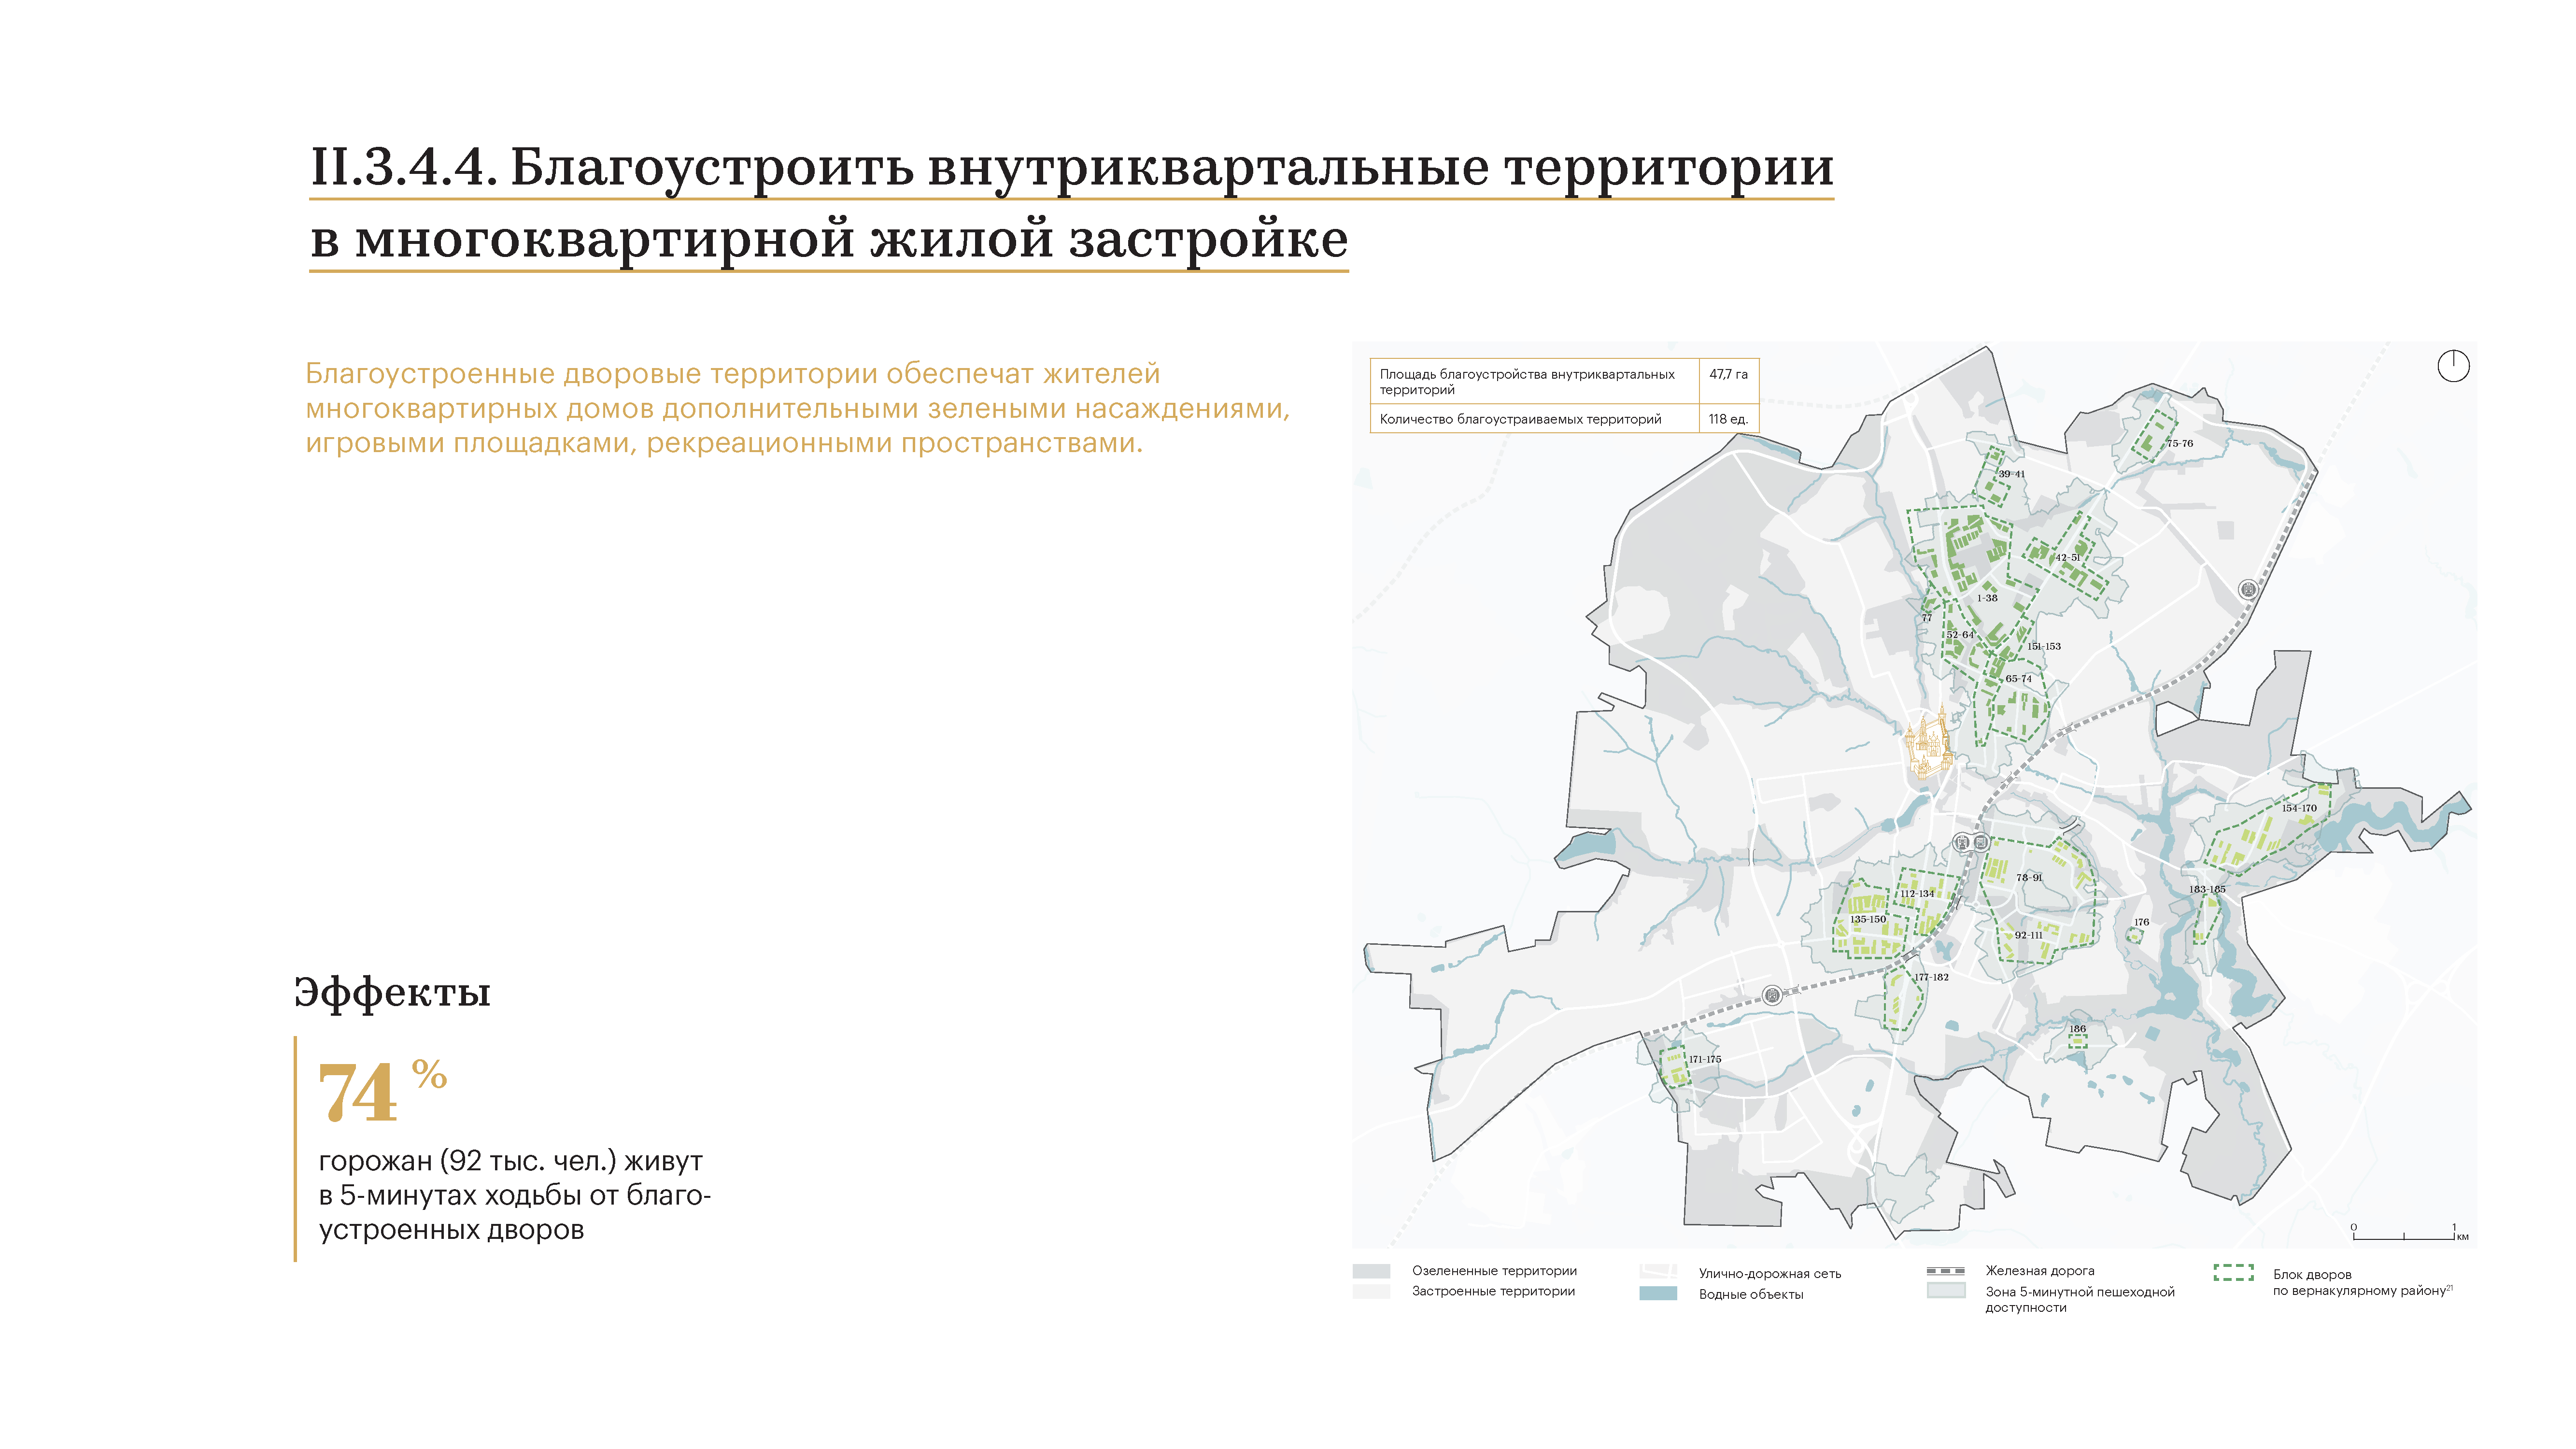Click the map label '92-111'
The image size is (2576, 1449).
tap(2028, 935)
